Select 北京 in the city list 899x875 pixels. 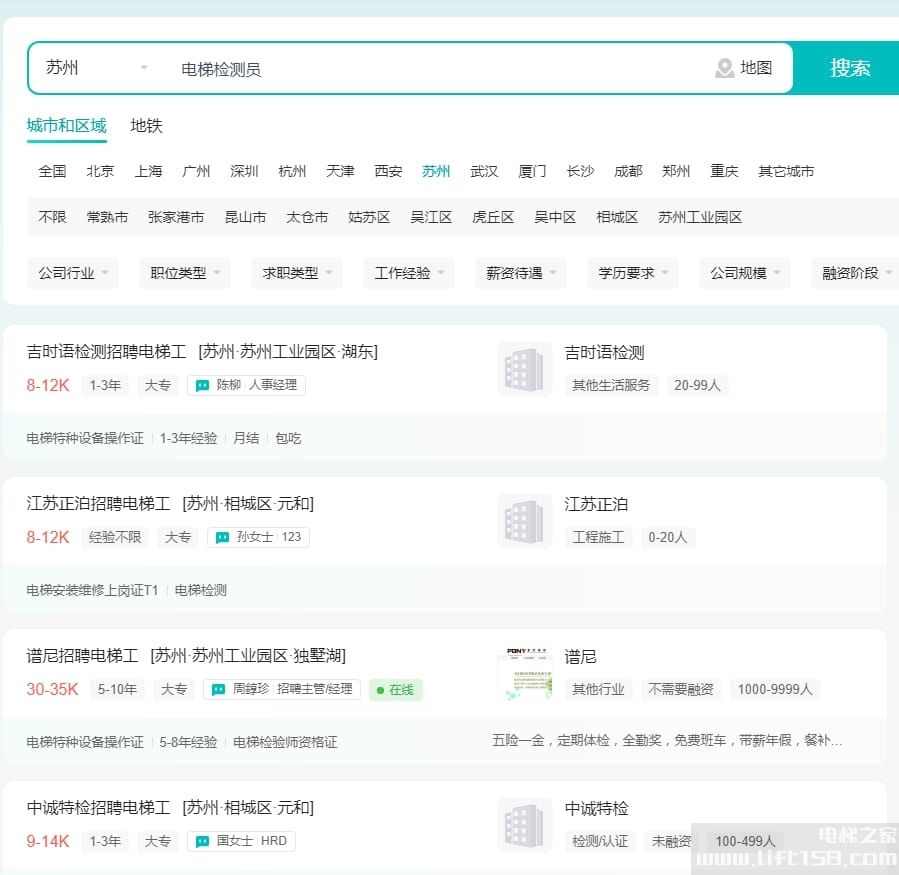click(100, 171)
